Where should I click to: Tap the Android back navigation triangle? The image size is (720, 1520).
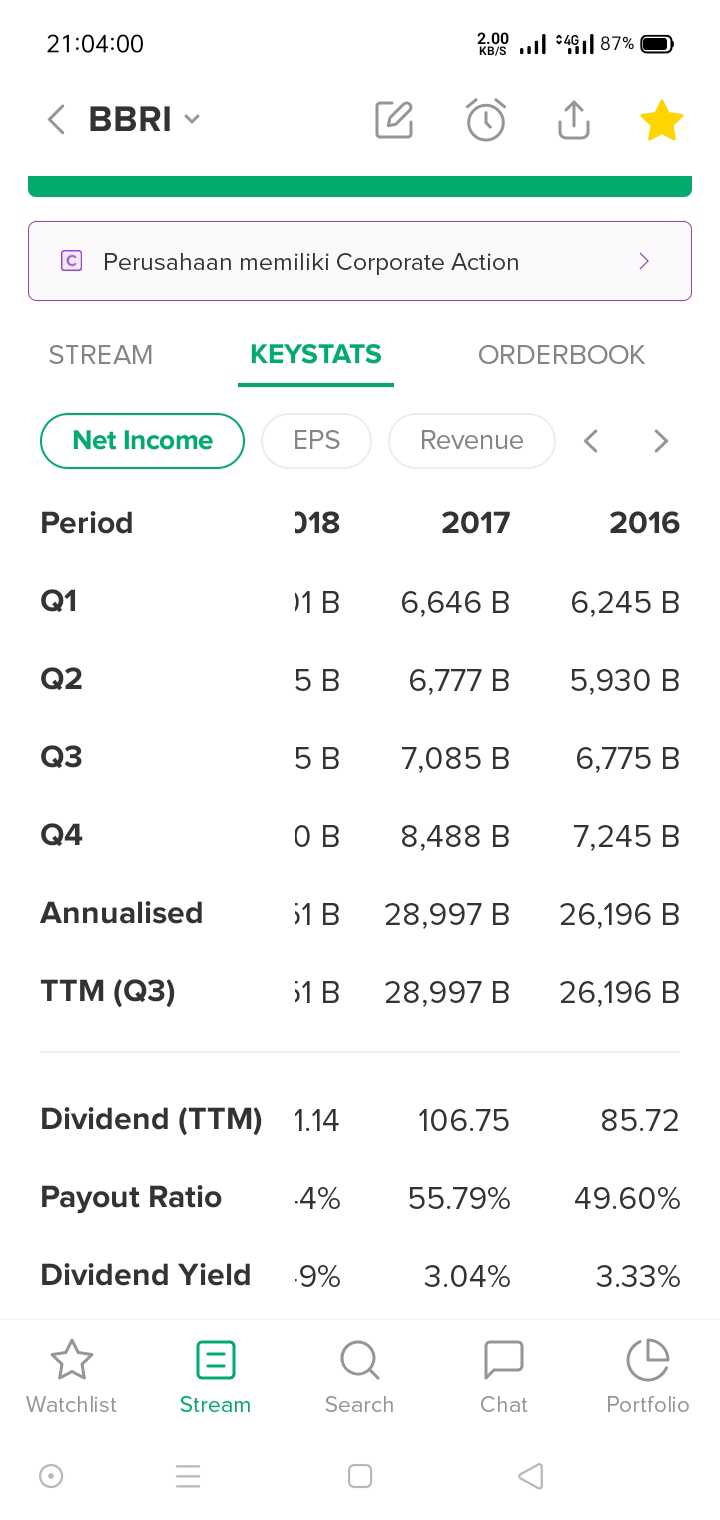pos(531,1476)
